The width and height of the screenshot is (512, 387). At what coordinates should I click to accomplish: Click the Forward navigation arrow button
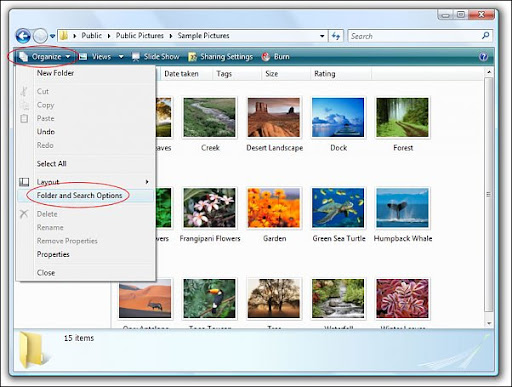(41, 36)
